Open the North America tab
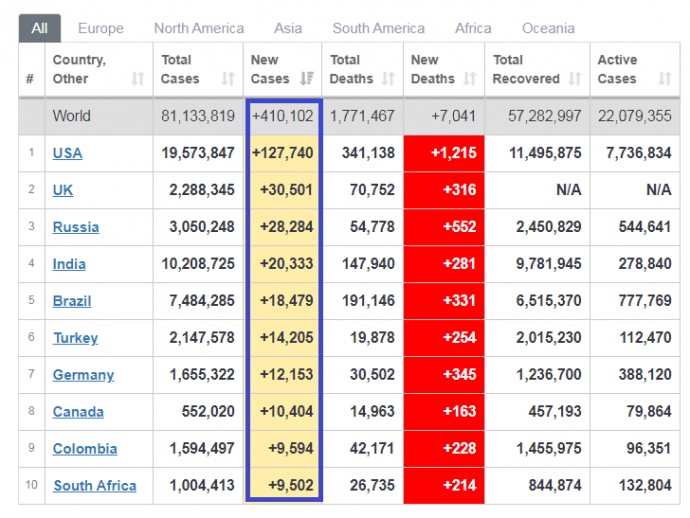The image size is (690, 518). [x=199, y=28]
